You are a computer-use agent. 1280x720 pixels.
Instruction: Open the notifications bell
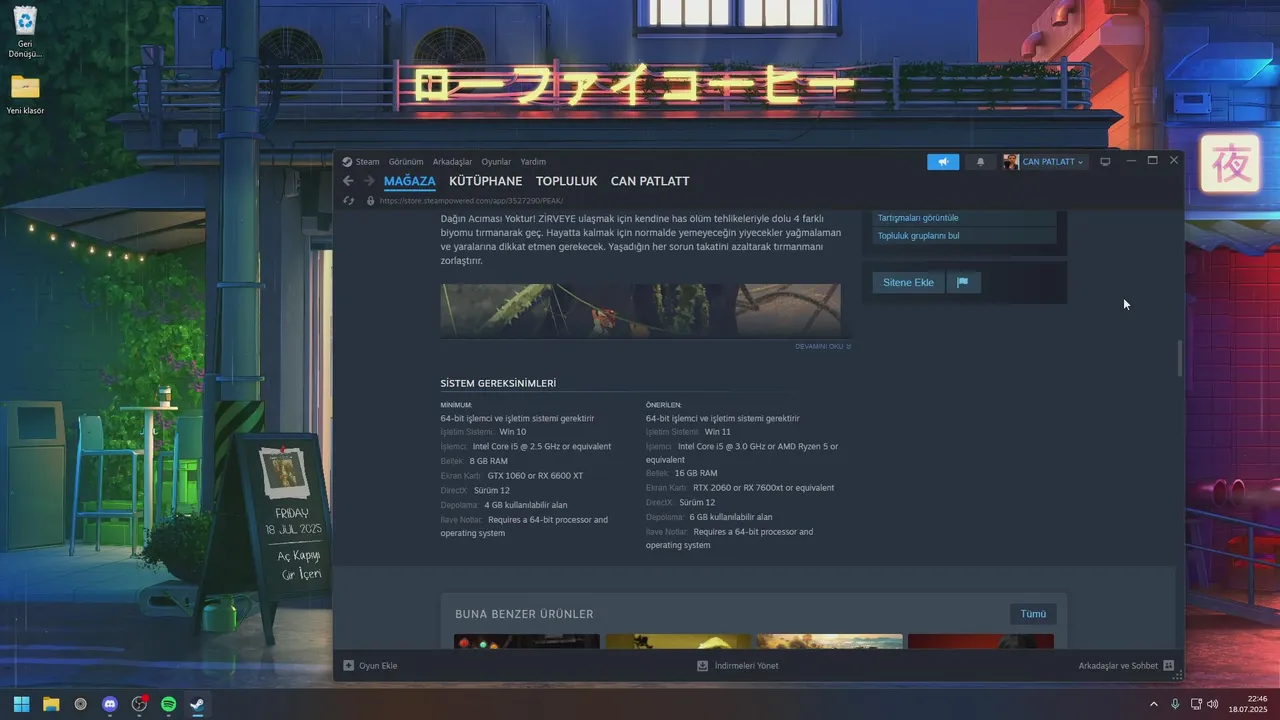[980, 162]
